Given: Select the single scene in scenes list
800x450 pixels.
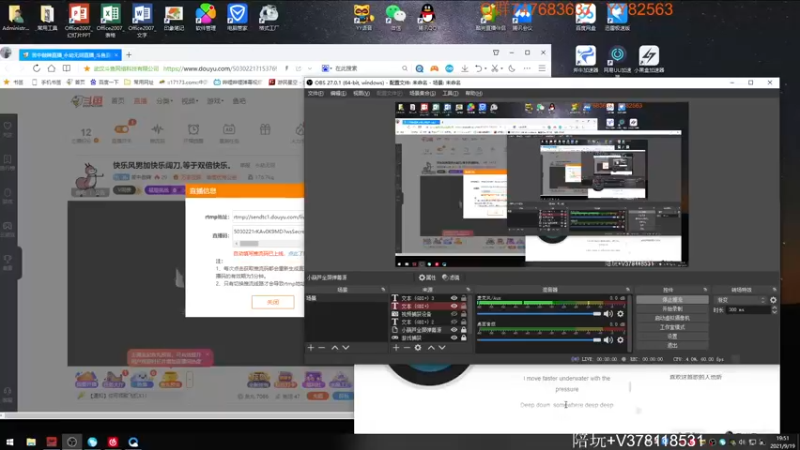Looking at the screenshot, I should pyautogui.click(x=346, y=298).
